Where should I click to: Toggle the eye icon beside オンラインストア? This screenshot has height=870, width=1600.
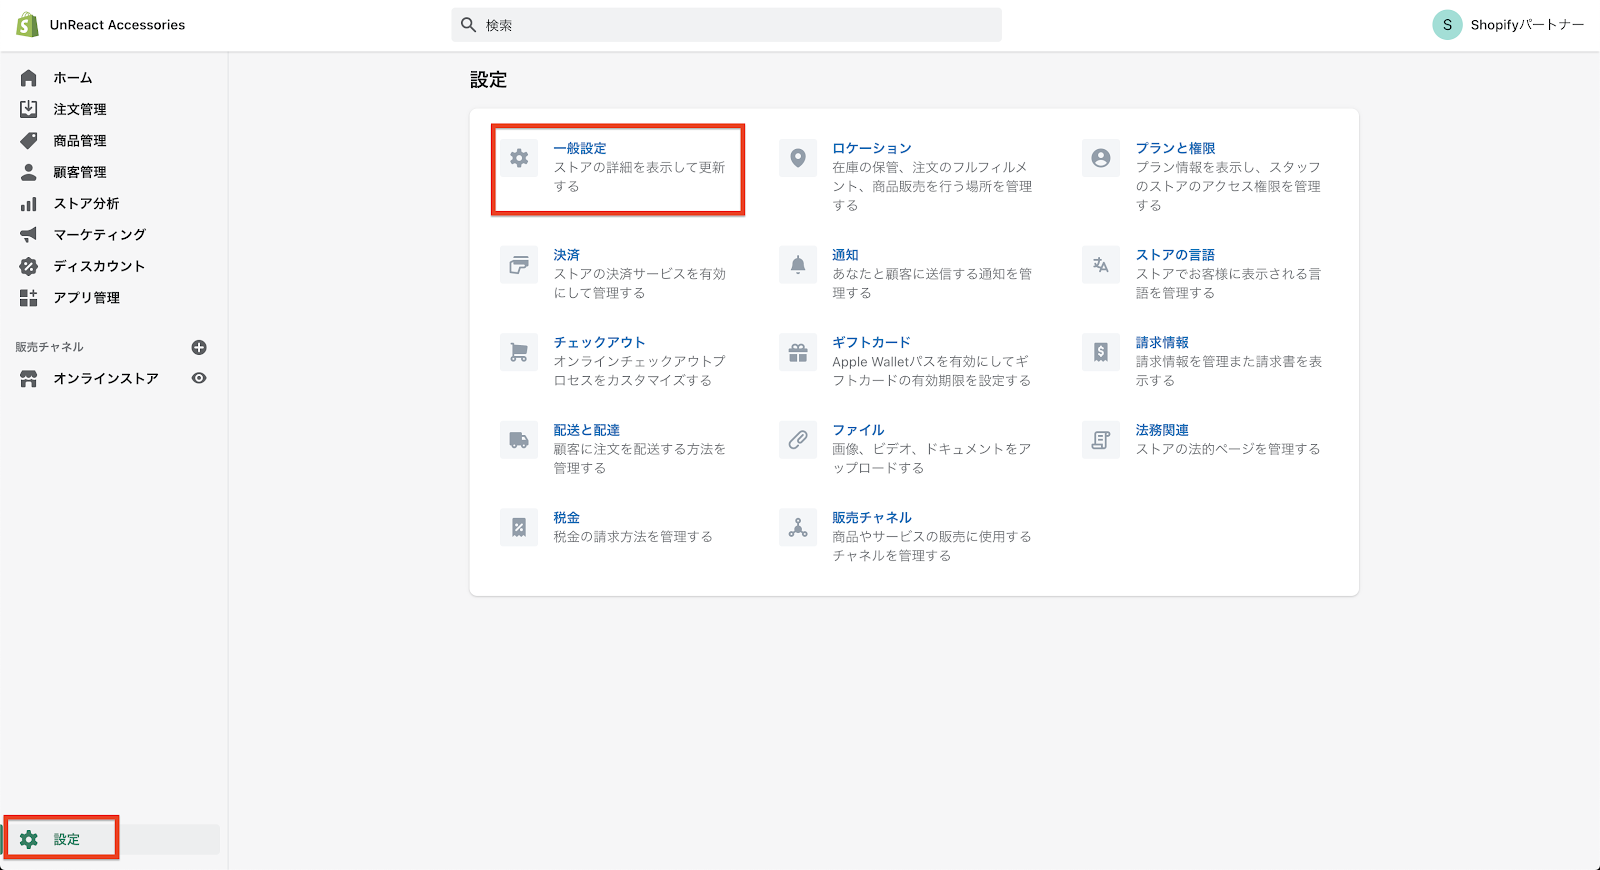tap(199, 378)
